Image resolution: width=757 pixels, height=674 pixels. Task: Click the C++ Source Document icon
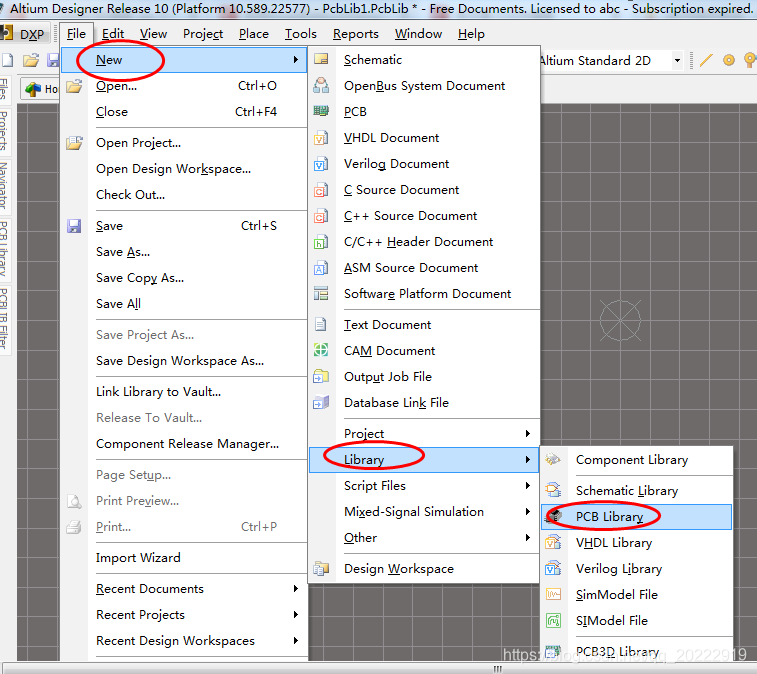[321, 216]
